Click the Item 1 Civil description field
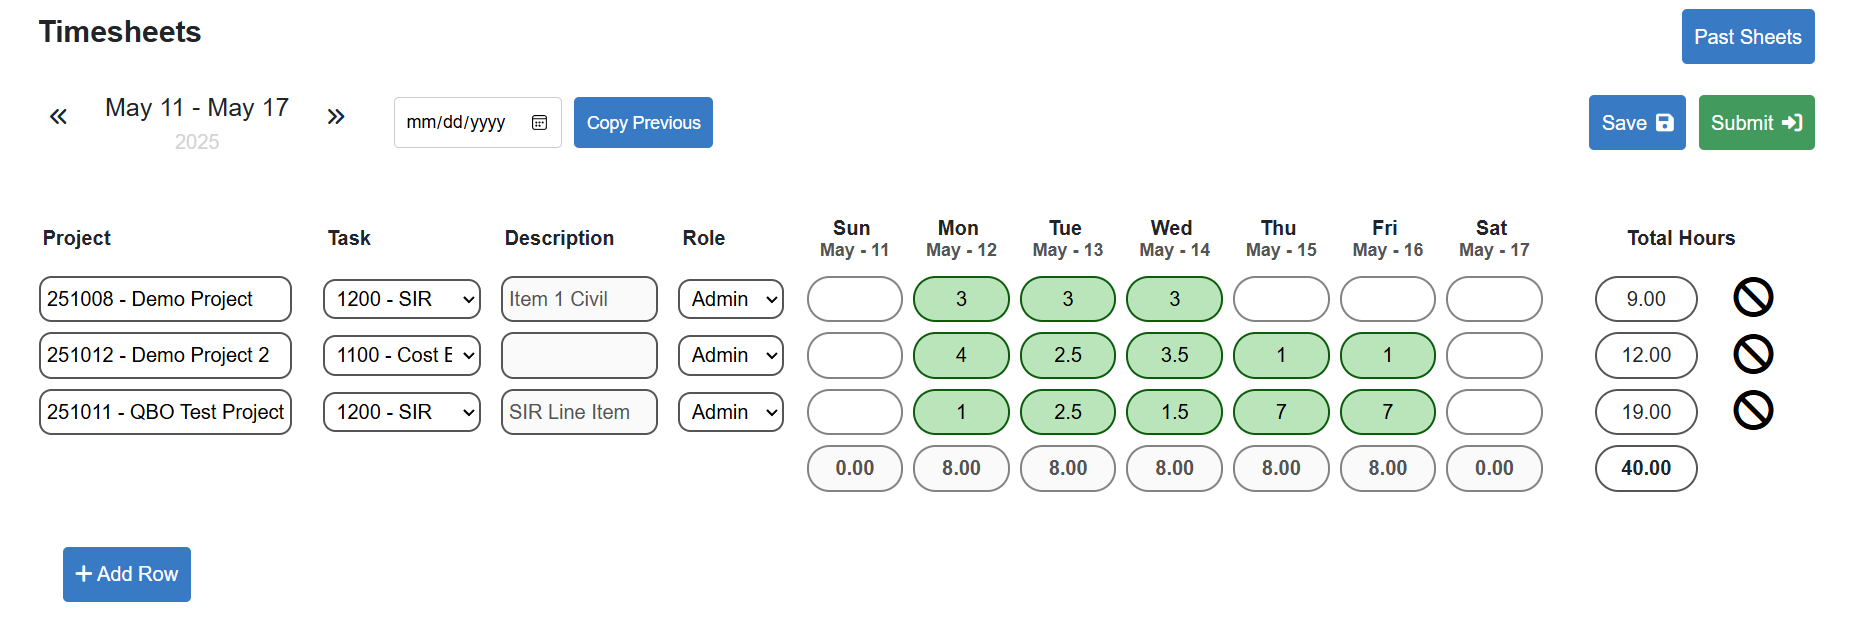Viewport: 1852px width, 633px height. (x=579, y=299)
